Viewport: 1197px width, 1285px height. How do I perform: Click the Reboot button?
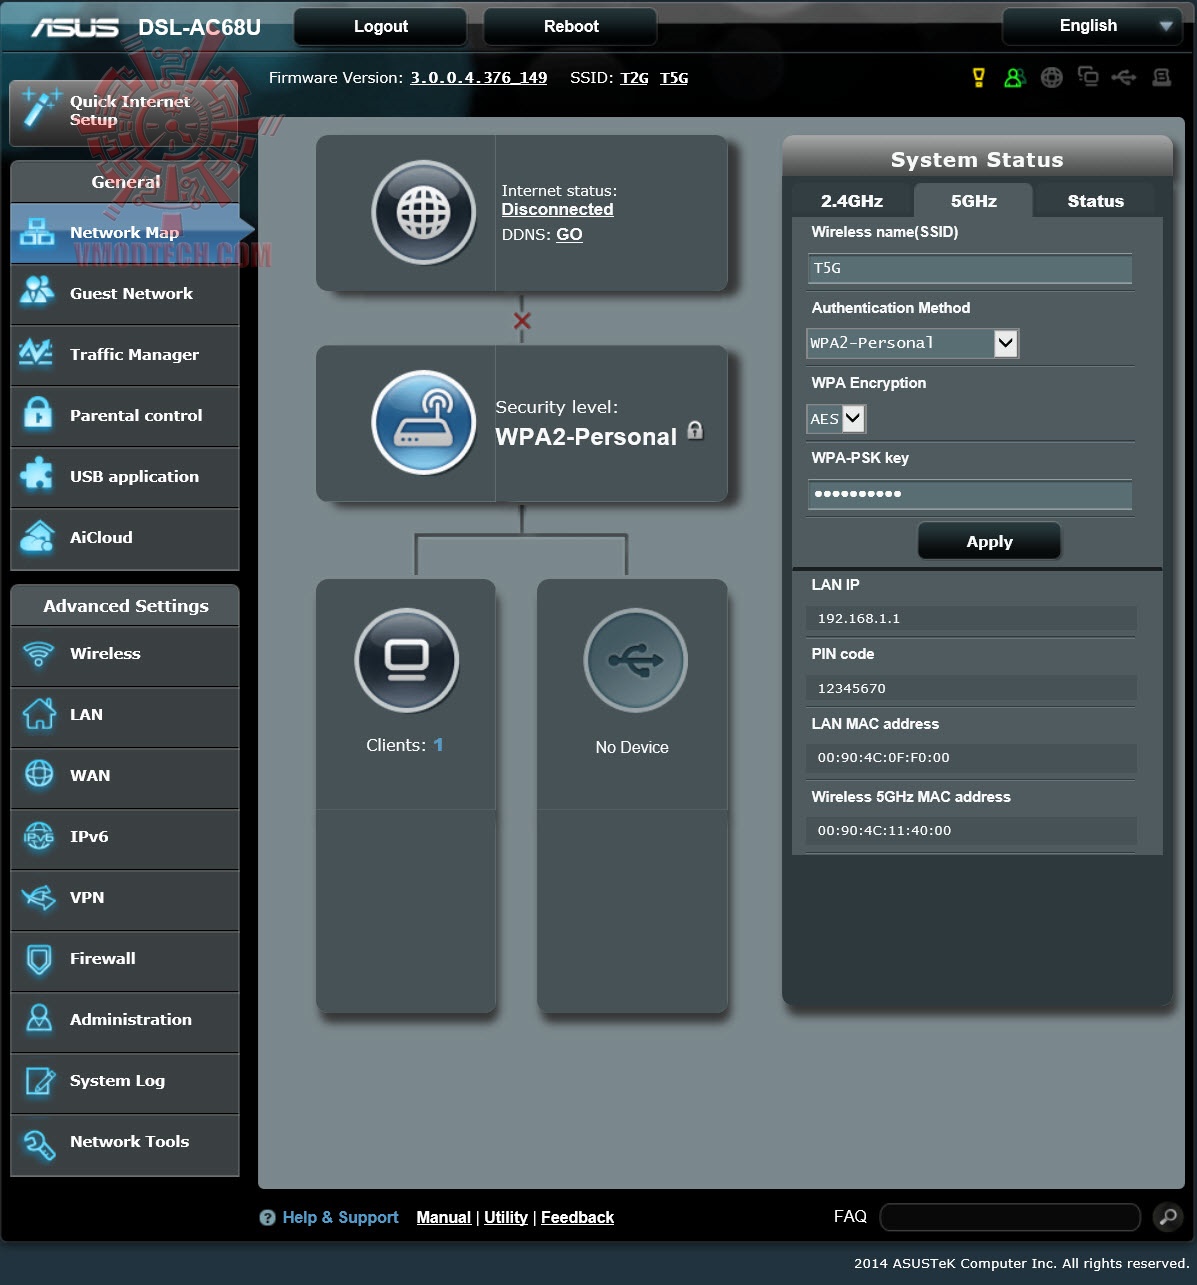[x=571, y=27]
